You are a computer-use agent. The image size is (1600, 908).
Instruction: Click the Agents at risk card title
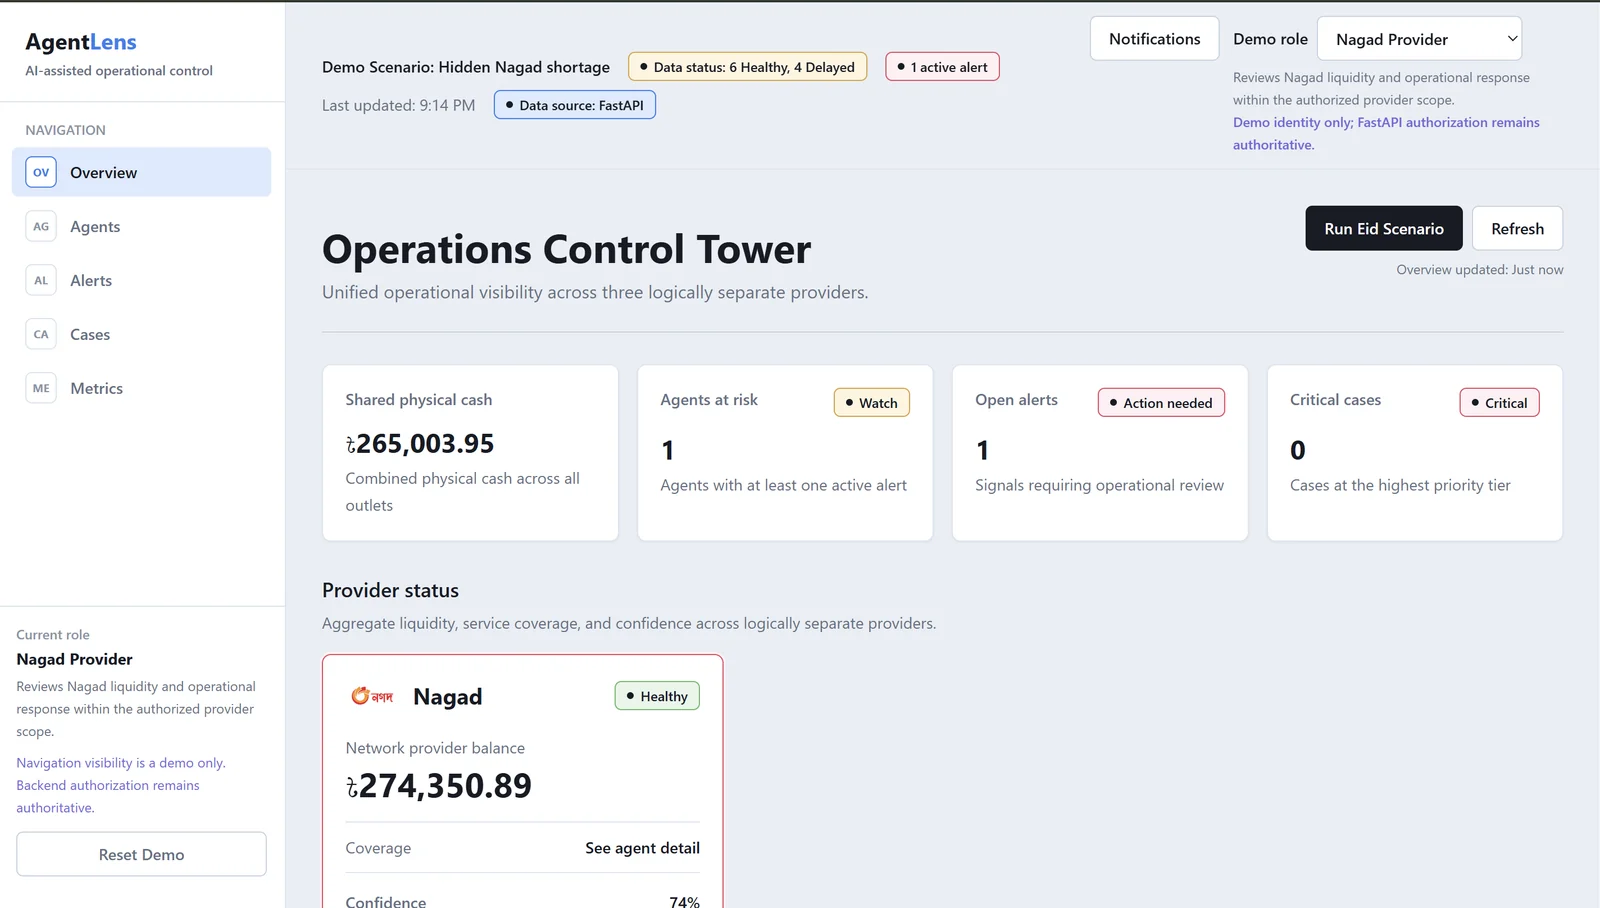pyautogui.click(x=709, y=400)
